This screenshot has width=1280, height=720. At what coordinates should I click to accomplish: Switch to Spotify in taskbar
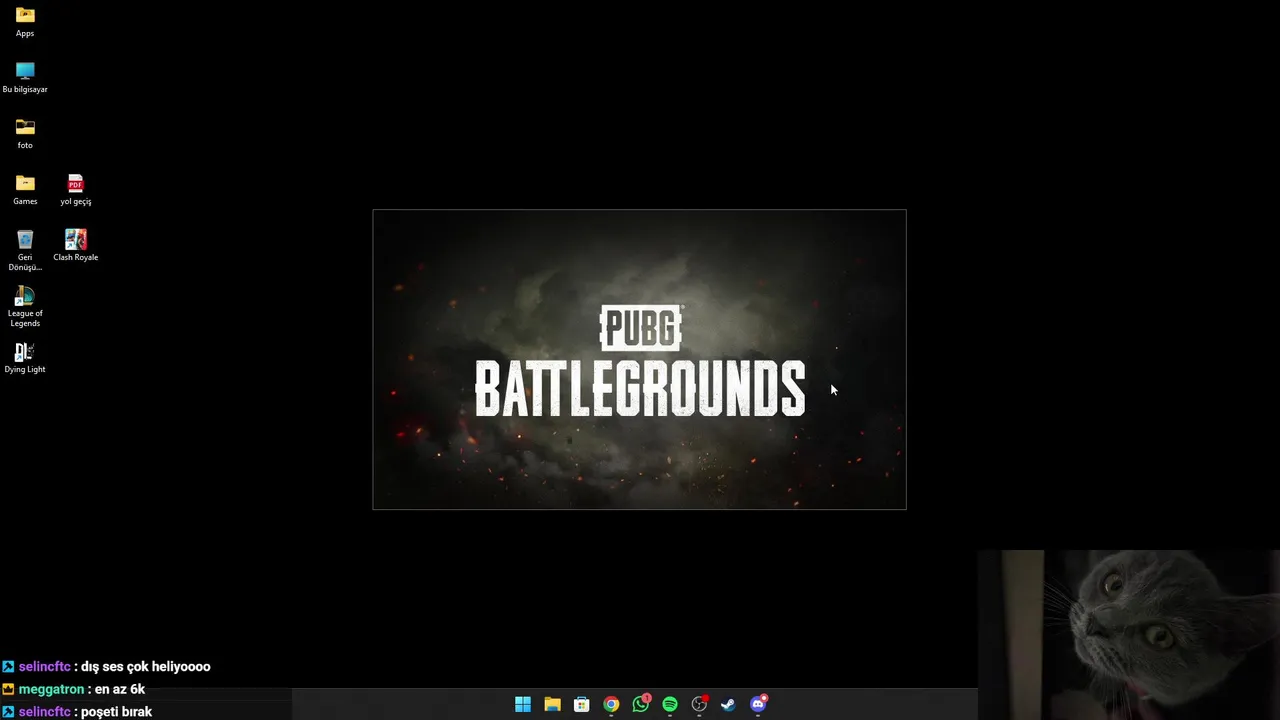coord(670,704)
